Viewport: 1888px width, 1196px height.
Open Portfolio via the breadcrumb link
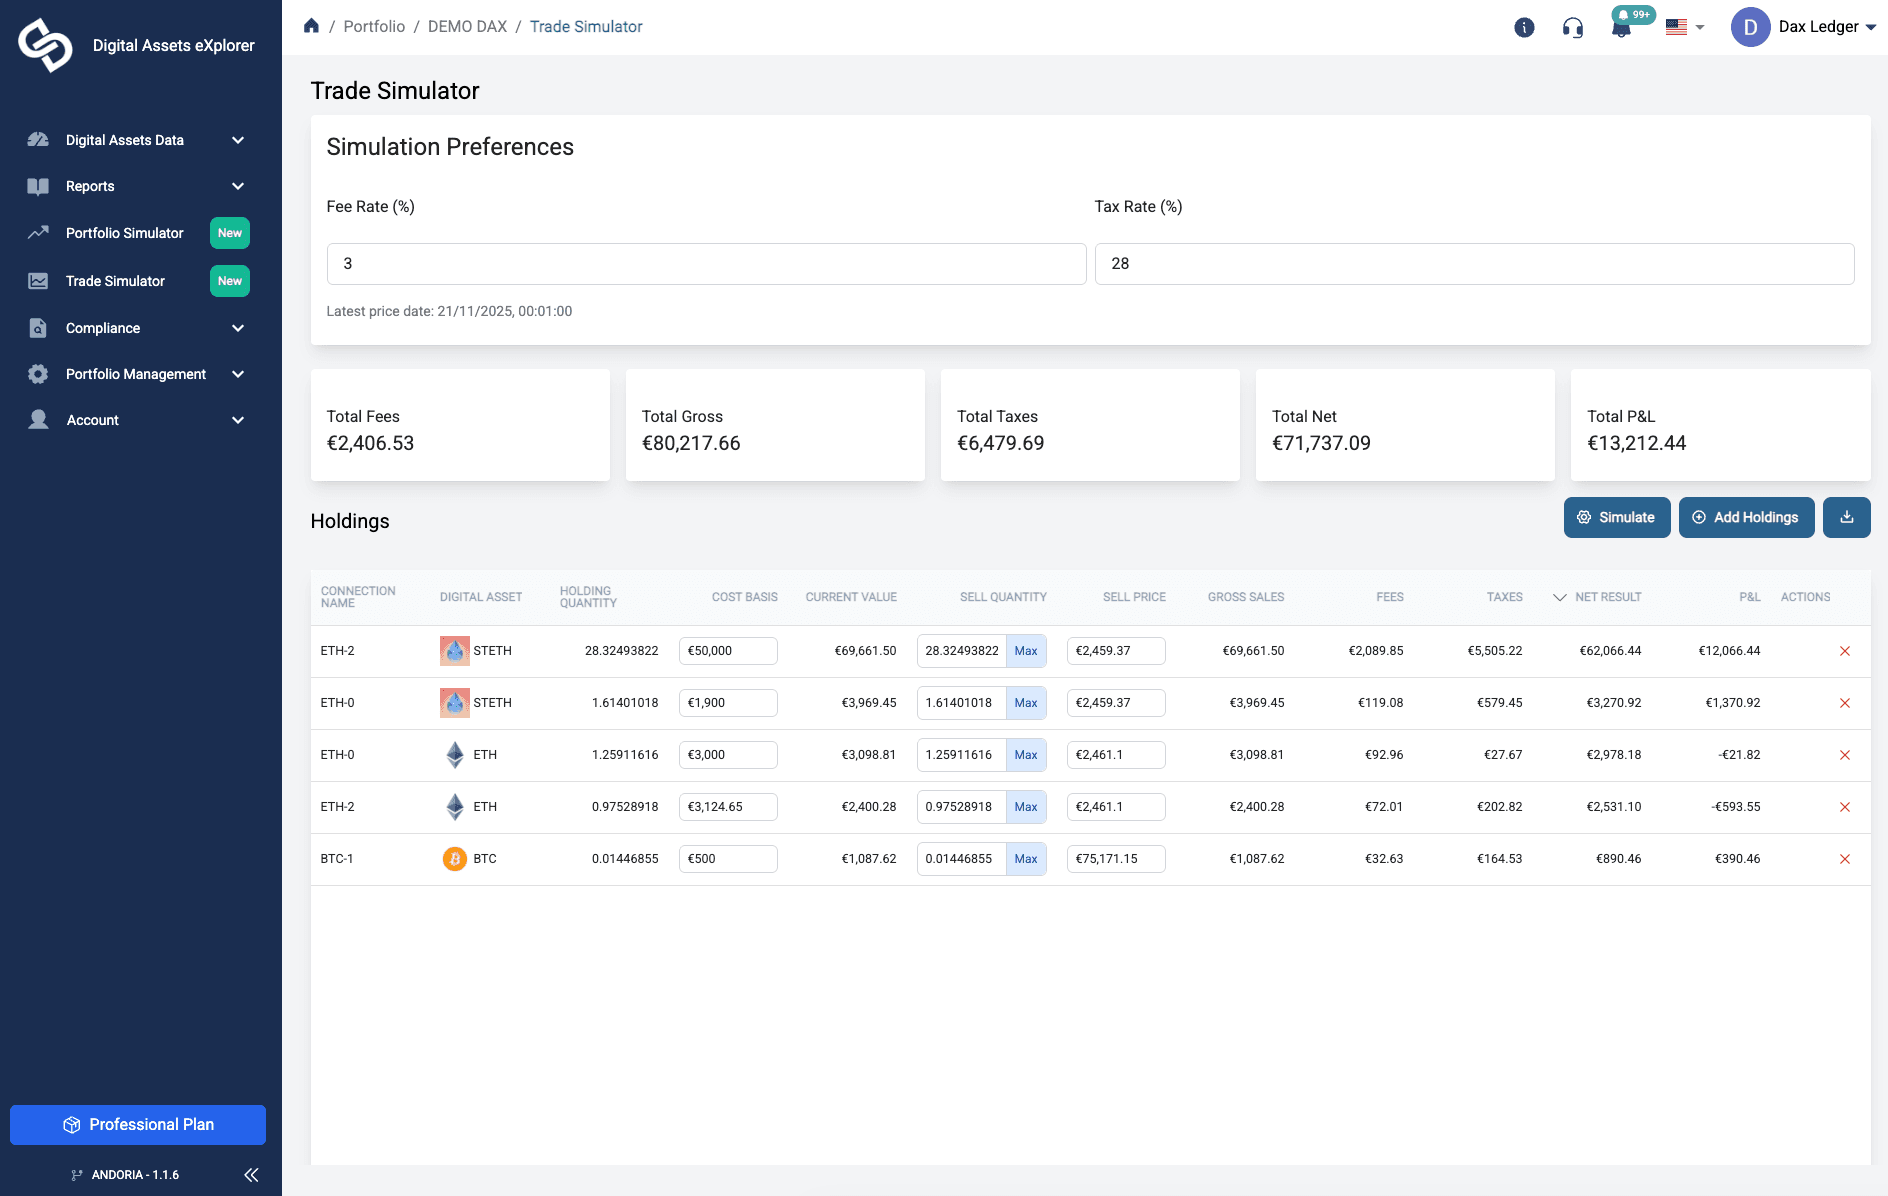pos(373,26)
